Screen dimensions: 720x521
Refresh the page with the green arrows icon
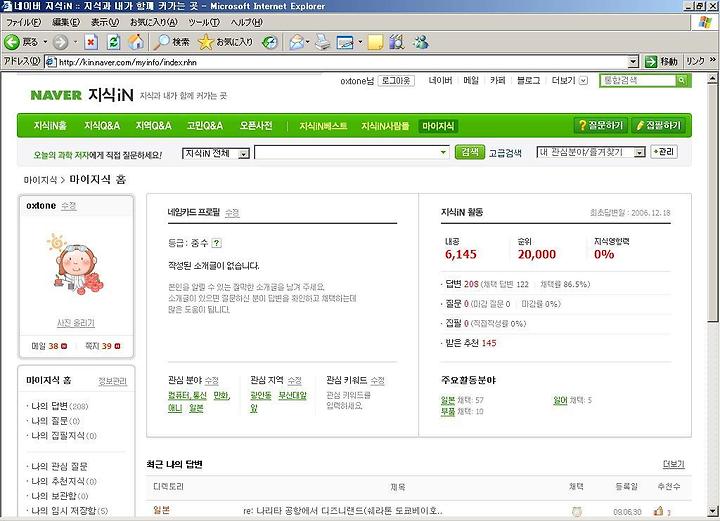click(113, 42)
